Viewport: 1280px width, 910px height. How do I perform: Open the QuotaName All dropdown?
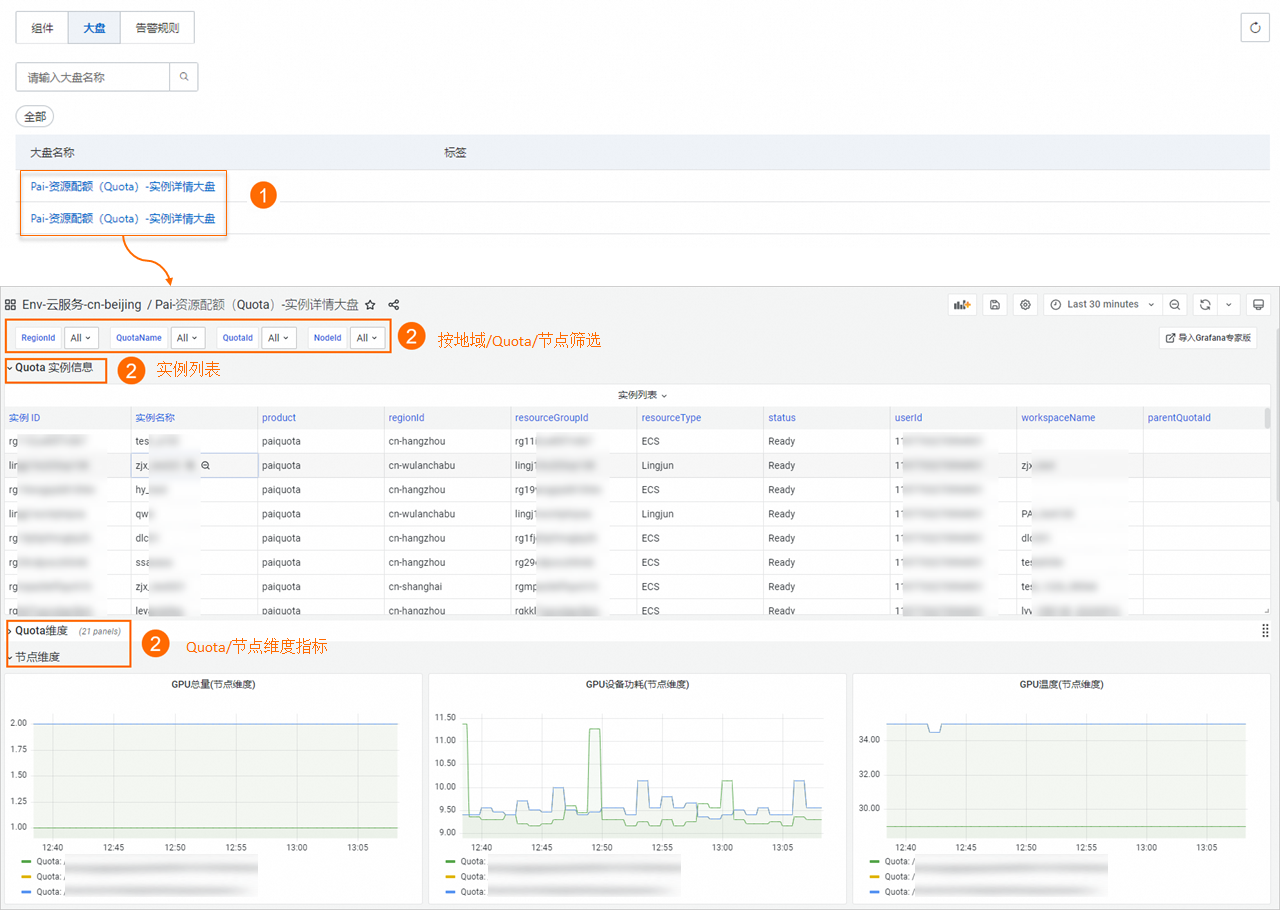(x=188, y=338)
